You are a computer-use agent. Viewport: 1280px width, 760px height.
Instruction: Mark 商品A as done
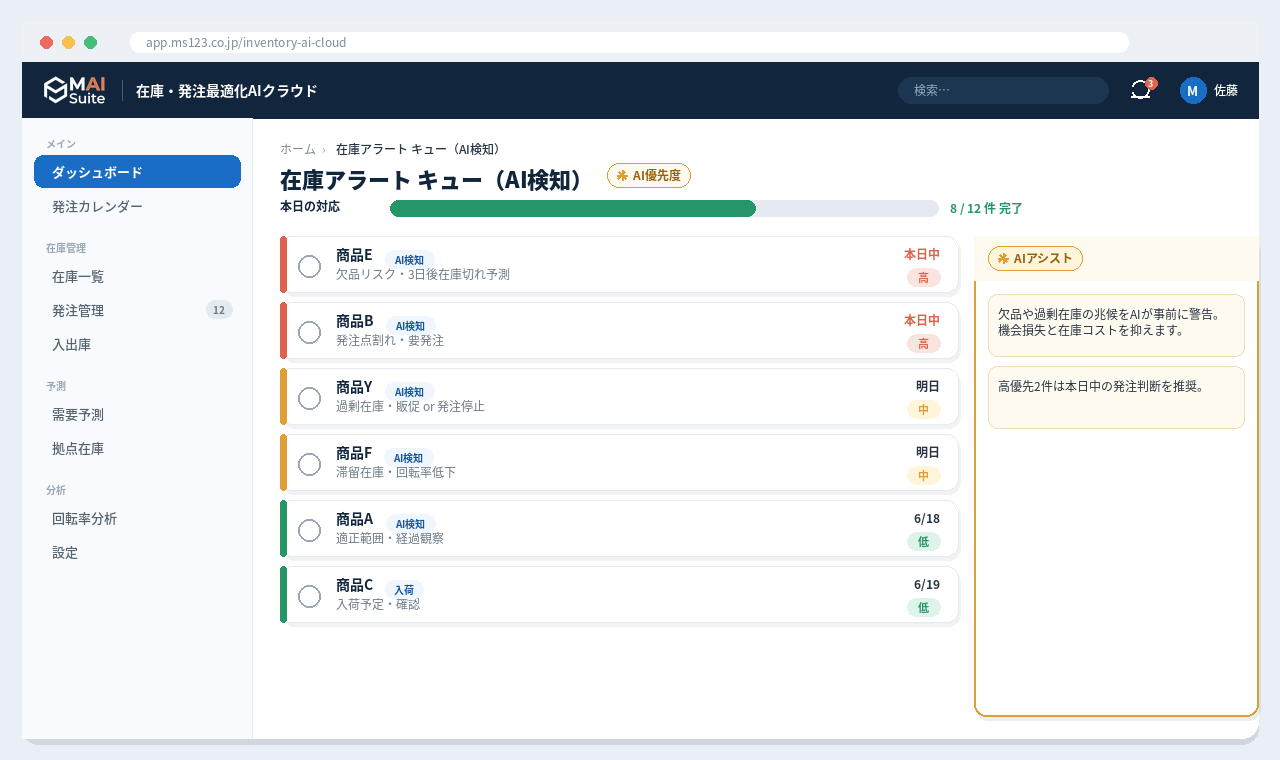tap(310, 530)
